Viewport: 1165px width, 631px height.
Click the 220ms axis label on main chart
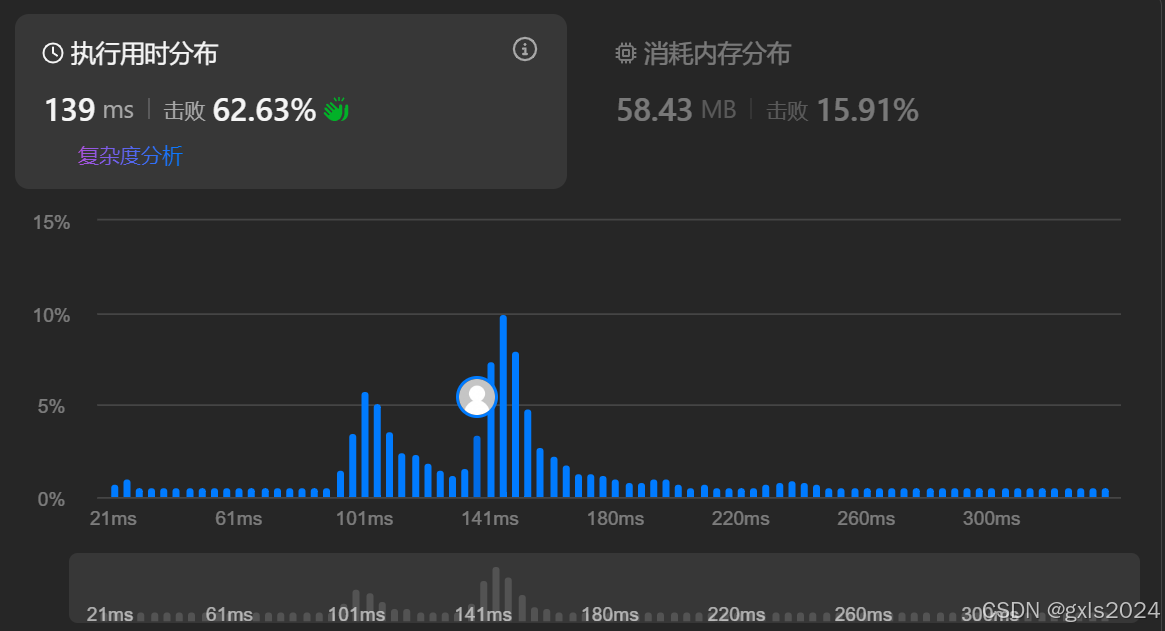pyautogui.click(x=740, y=519)
